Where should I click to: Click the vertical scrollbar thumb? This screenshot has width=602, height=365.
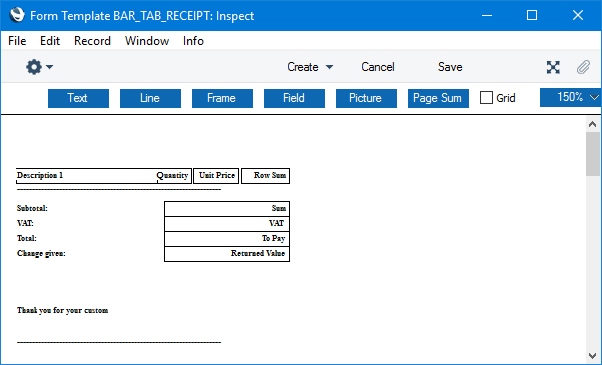coord(592,154)
